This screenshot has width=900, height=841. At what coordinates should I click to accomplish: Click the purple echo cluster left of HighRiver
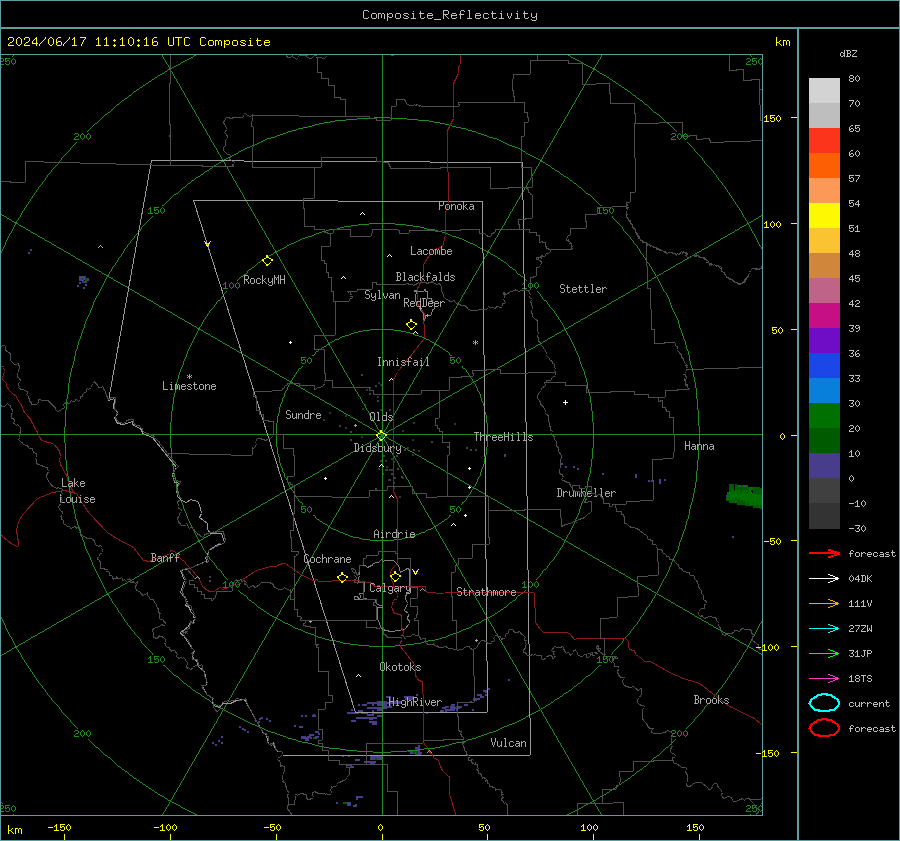coord(367,711)
